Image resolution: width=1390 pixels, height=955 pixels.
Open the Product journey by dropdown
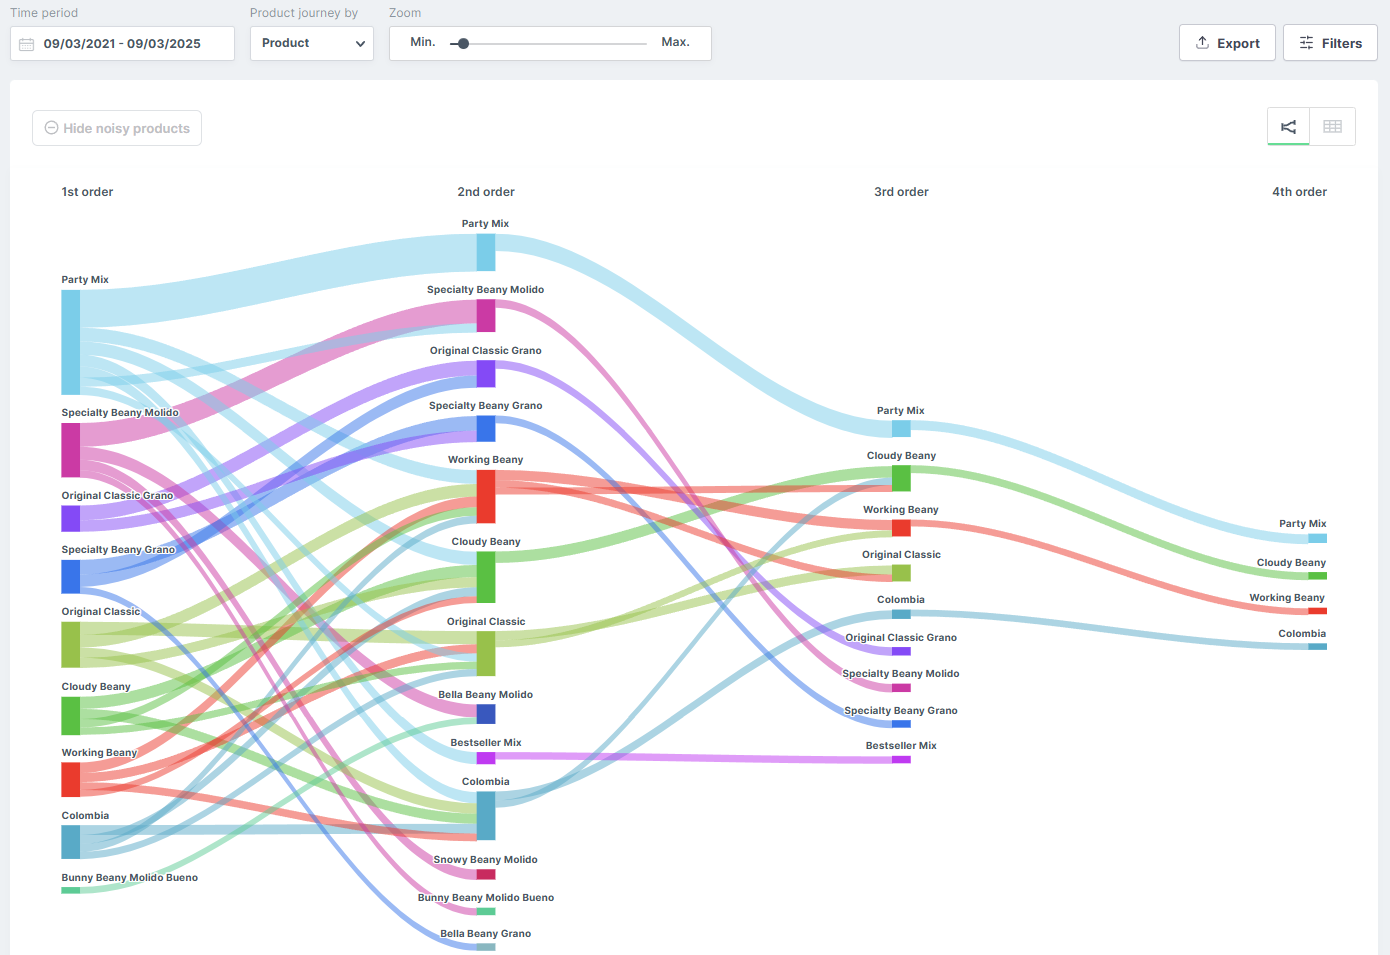point(311,43)
